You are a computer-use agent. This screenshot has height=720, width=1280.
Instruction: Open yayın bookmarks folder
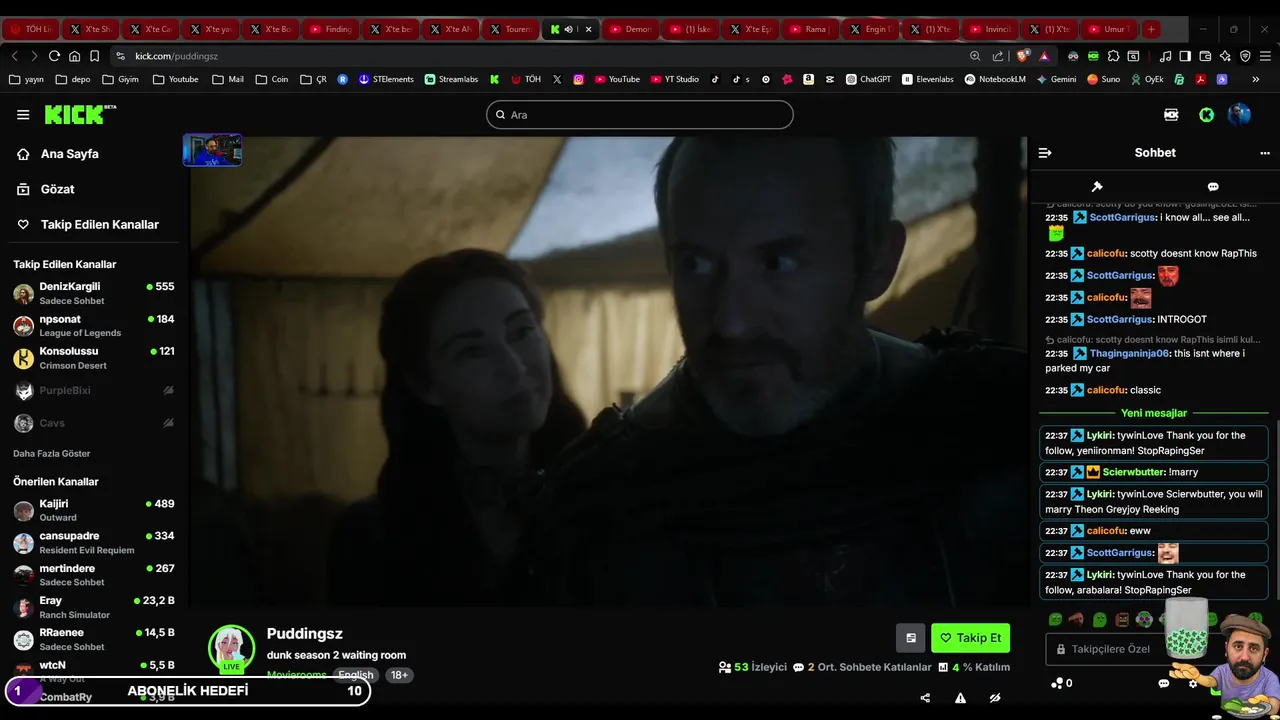(x=26, y=79)
